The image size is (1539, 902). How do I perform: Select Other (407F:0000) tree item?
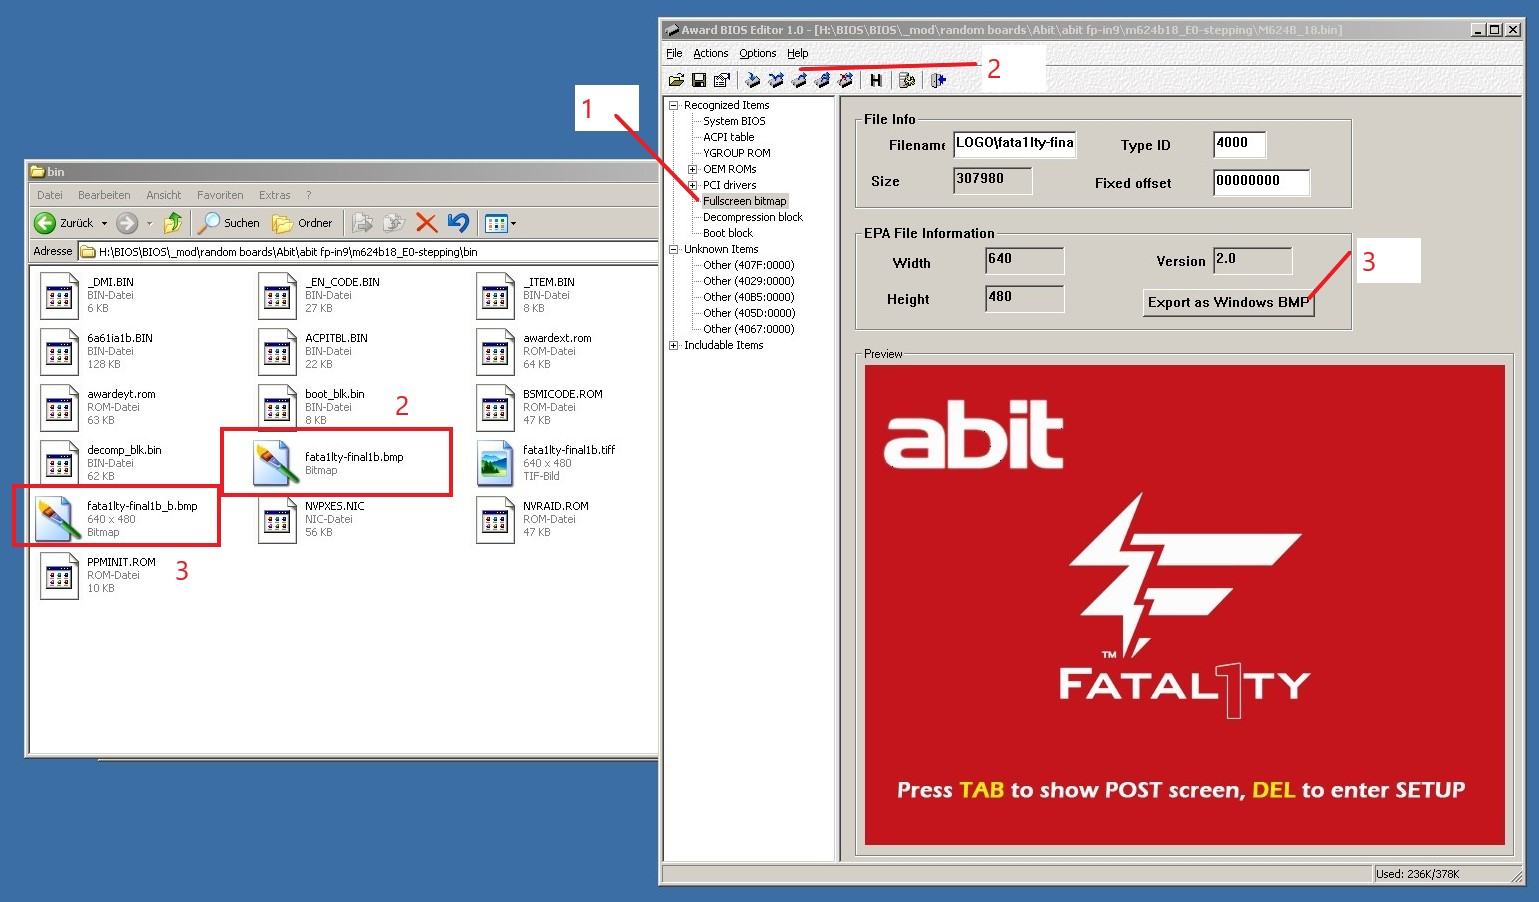tap(749, 265)
